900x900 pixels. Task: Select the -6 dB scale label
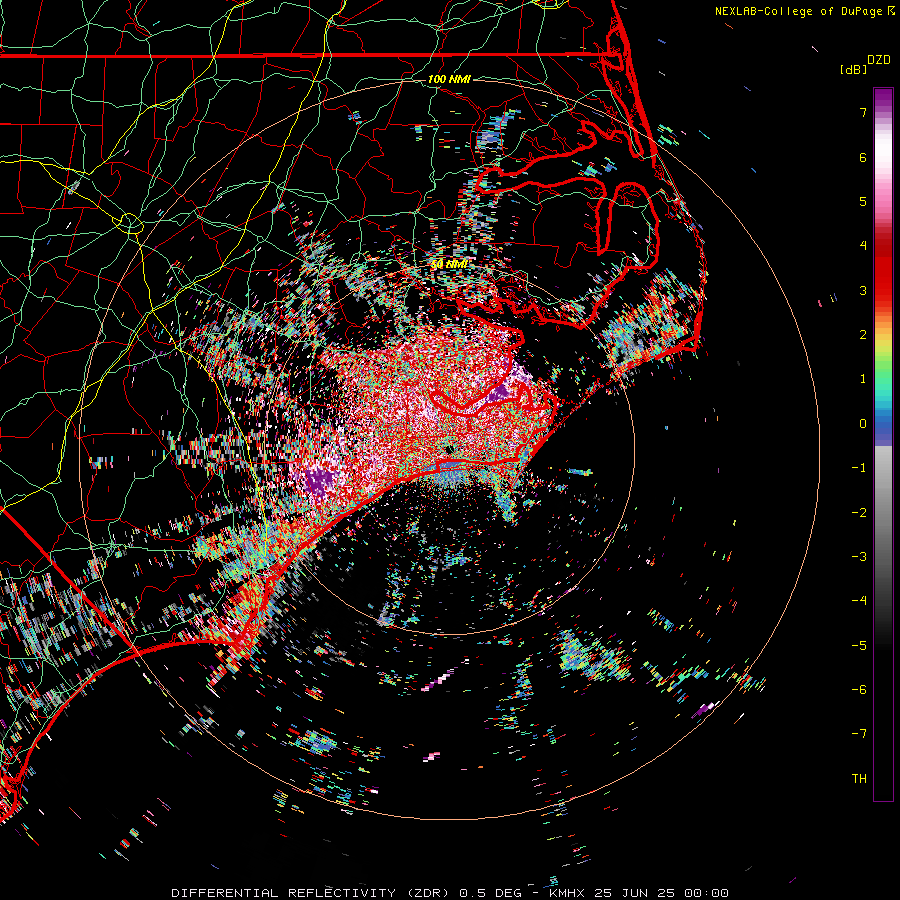click(x=859, y=689)
